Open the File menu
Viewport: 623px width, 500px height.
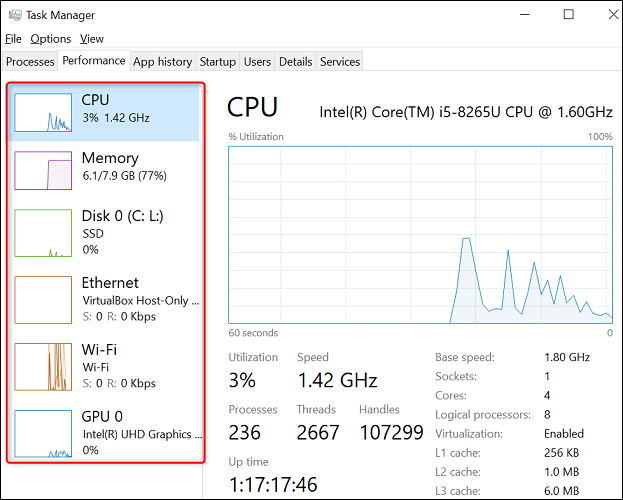(13, 39)
